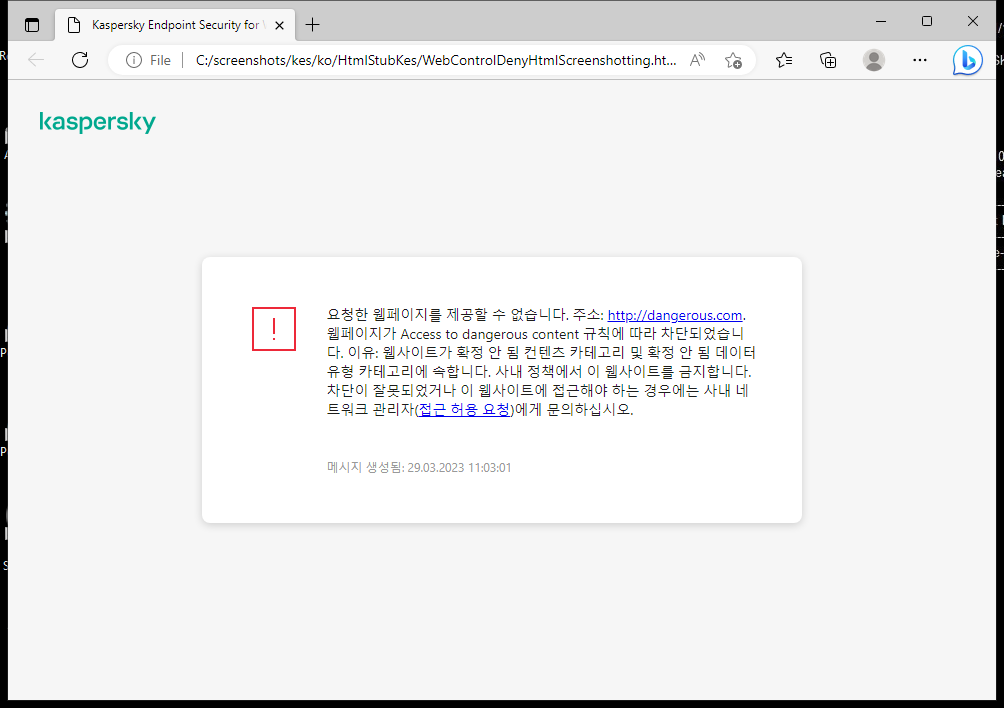Click the back navigation arrow
The height and width of the screenshot is (708, 1004).
(x=36, y=60)
